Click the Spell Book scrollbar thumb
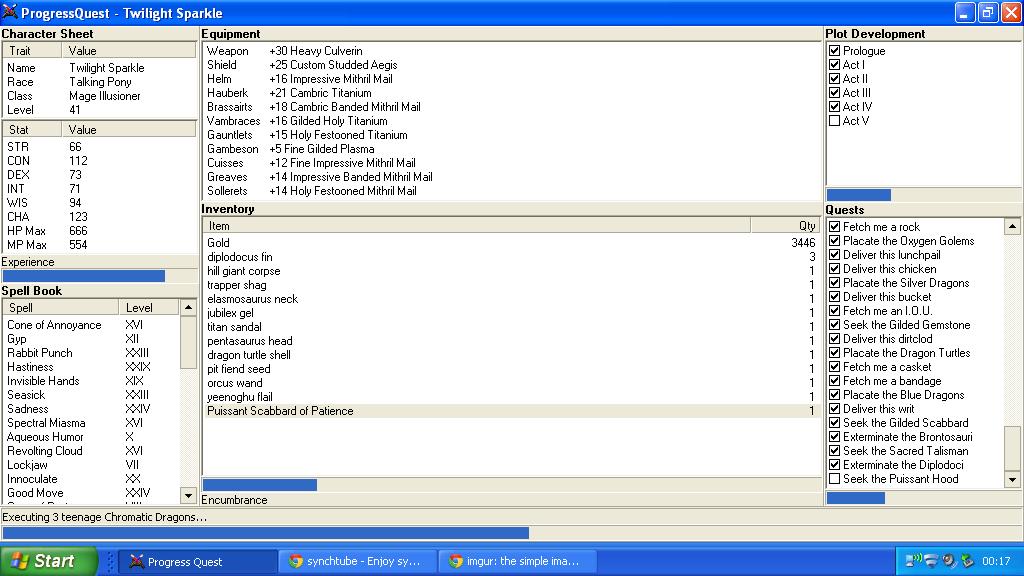This screenshot has width=1024, height=576. [x=188, y=342]
